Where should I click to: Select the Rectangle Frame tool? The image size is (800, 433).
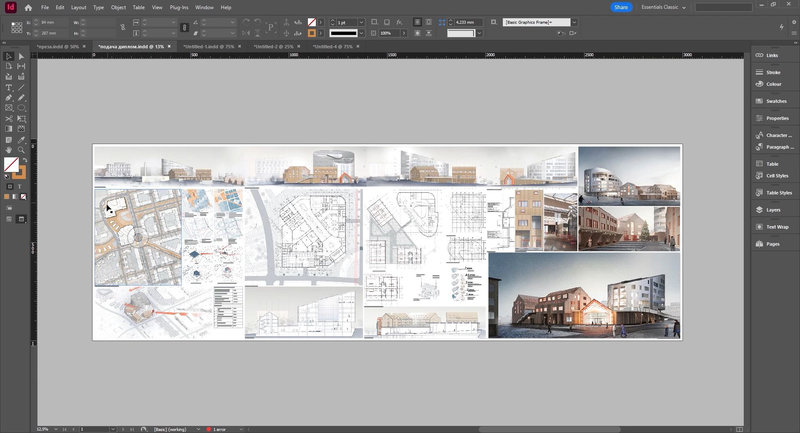tap(9, 108)
